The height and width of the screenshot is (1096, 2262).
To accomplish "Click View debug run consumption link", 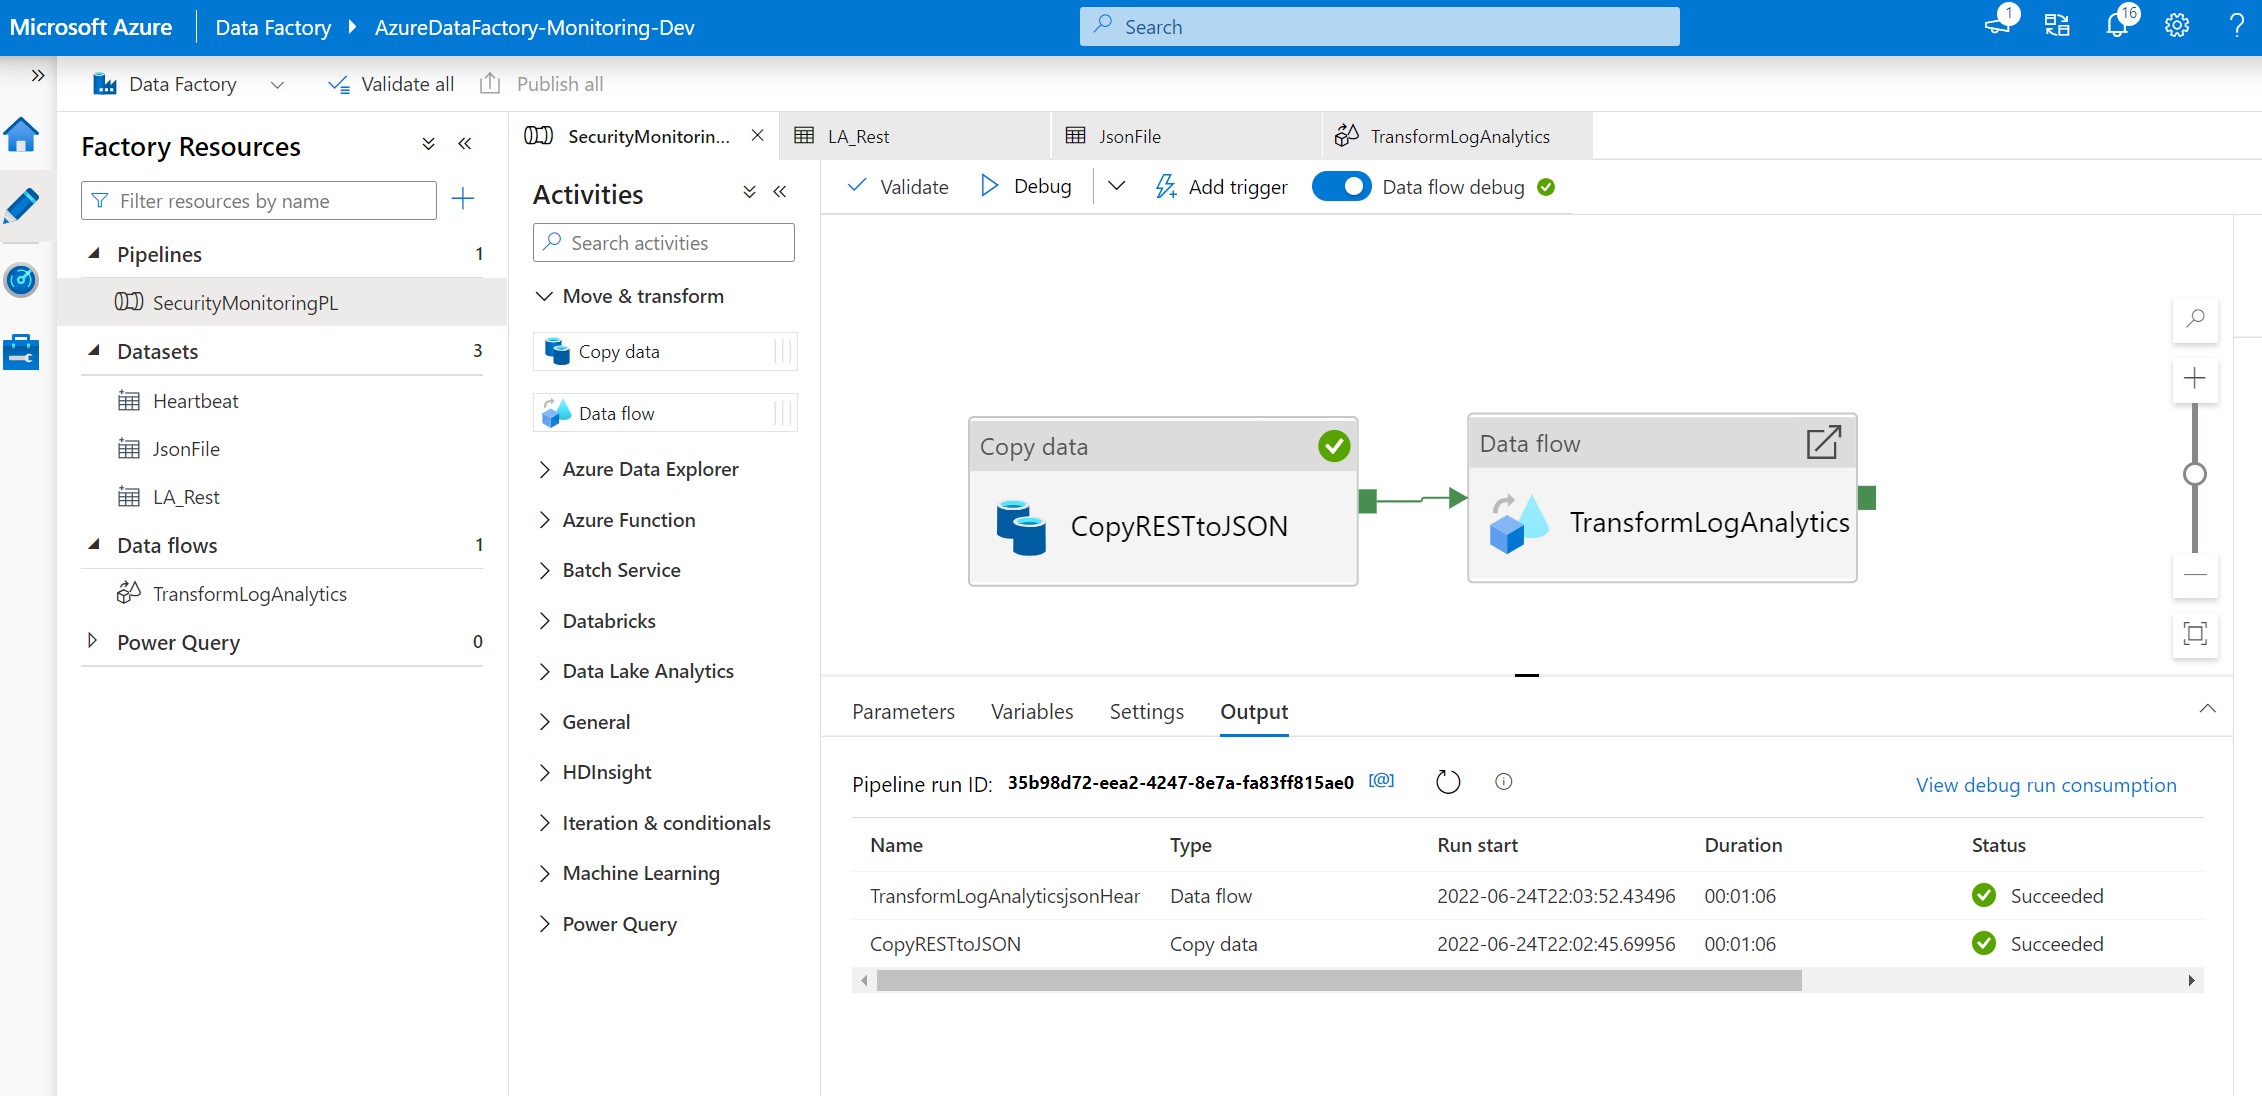I will 2046,785.
